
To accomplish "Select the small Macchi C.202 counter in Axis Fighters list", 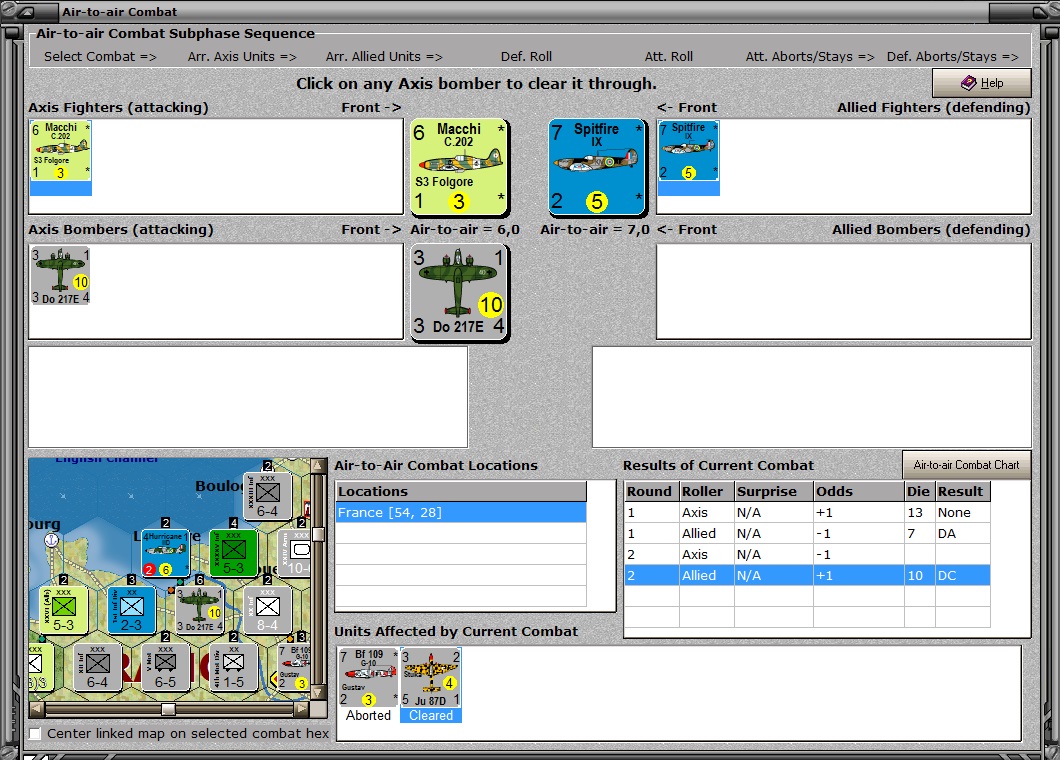I will coord(61,151).
